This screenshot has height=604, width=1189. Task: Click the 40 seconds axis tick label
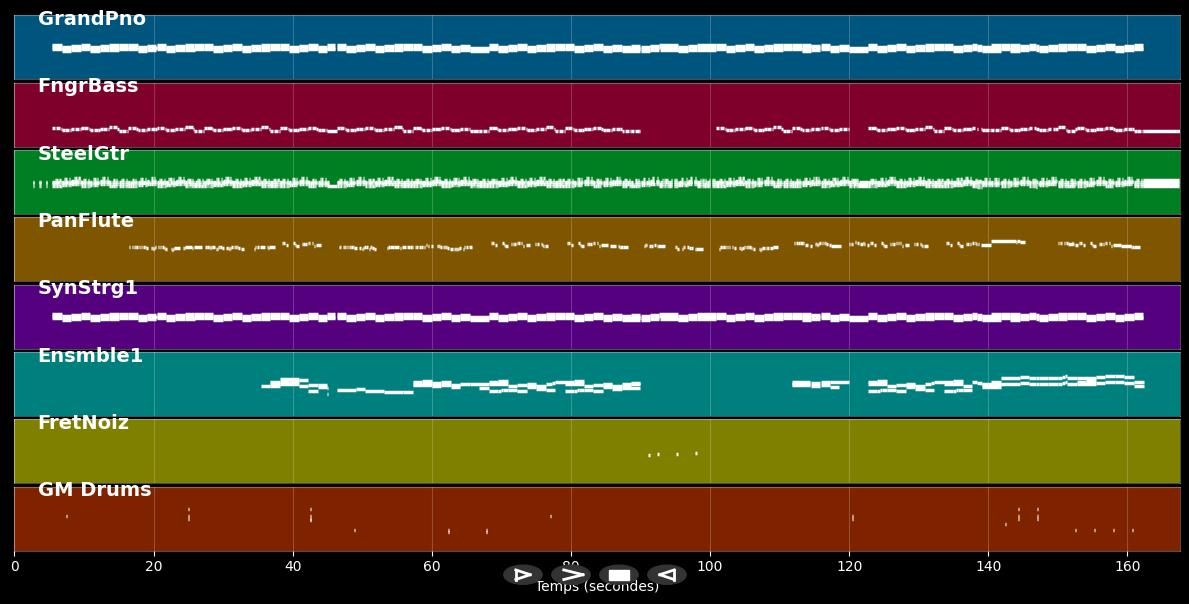(293, 566)
